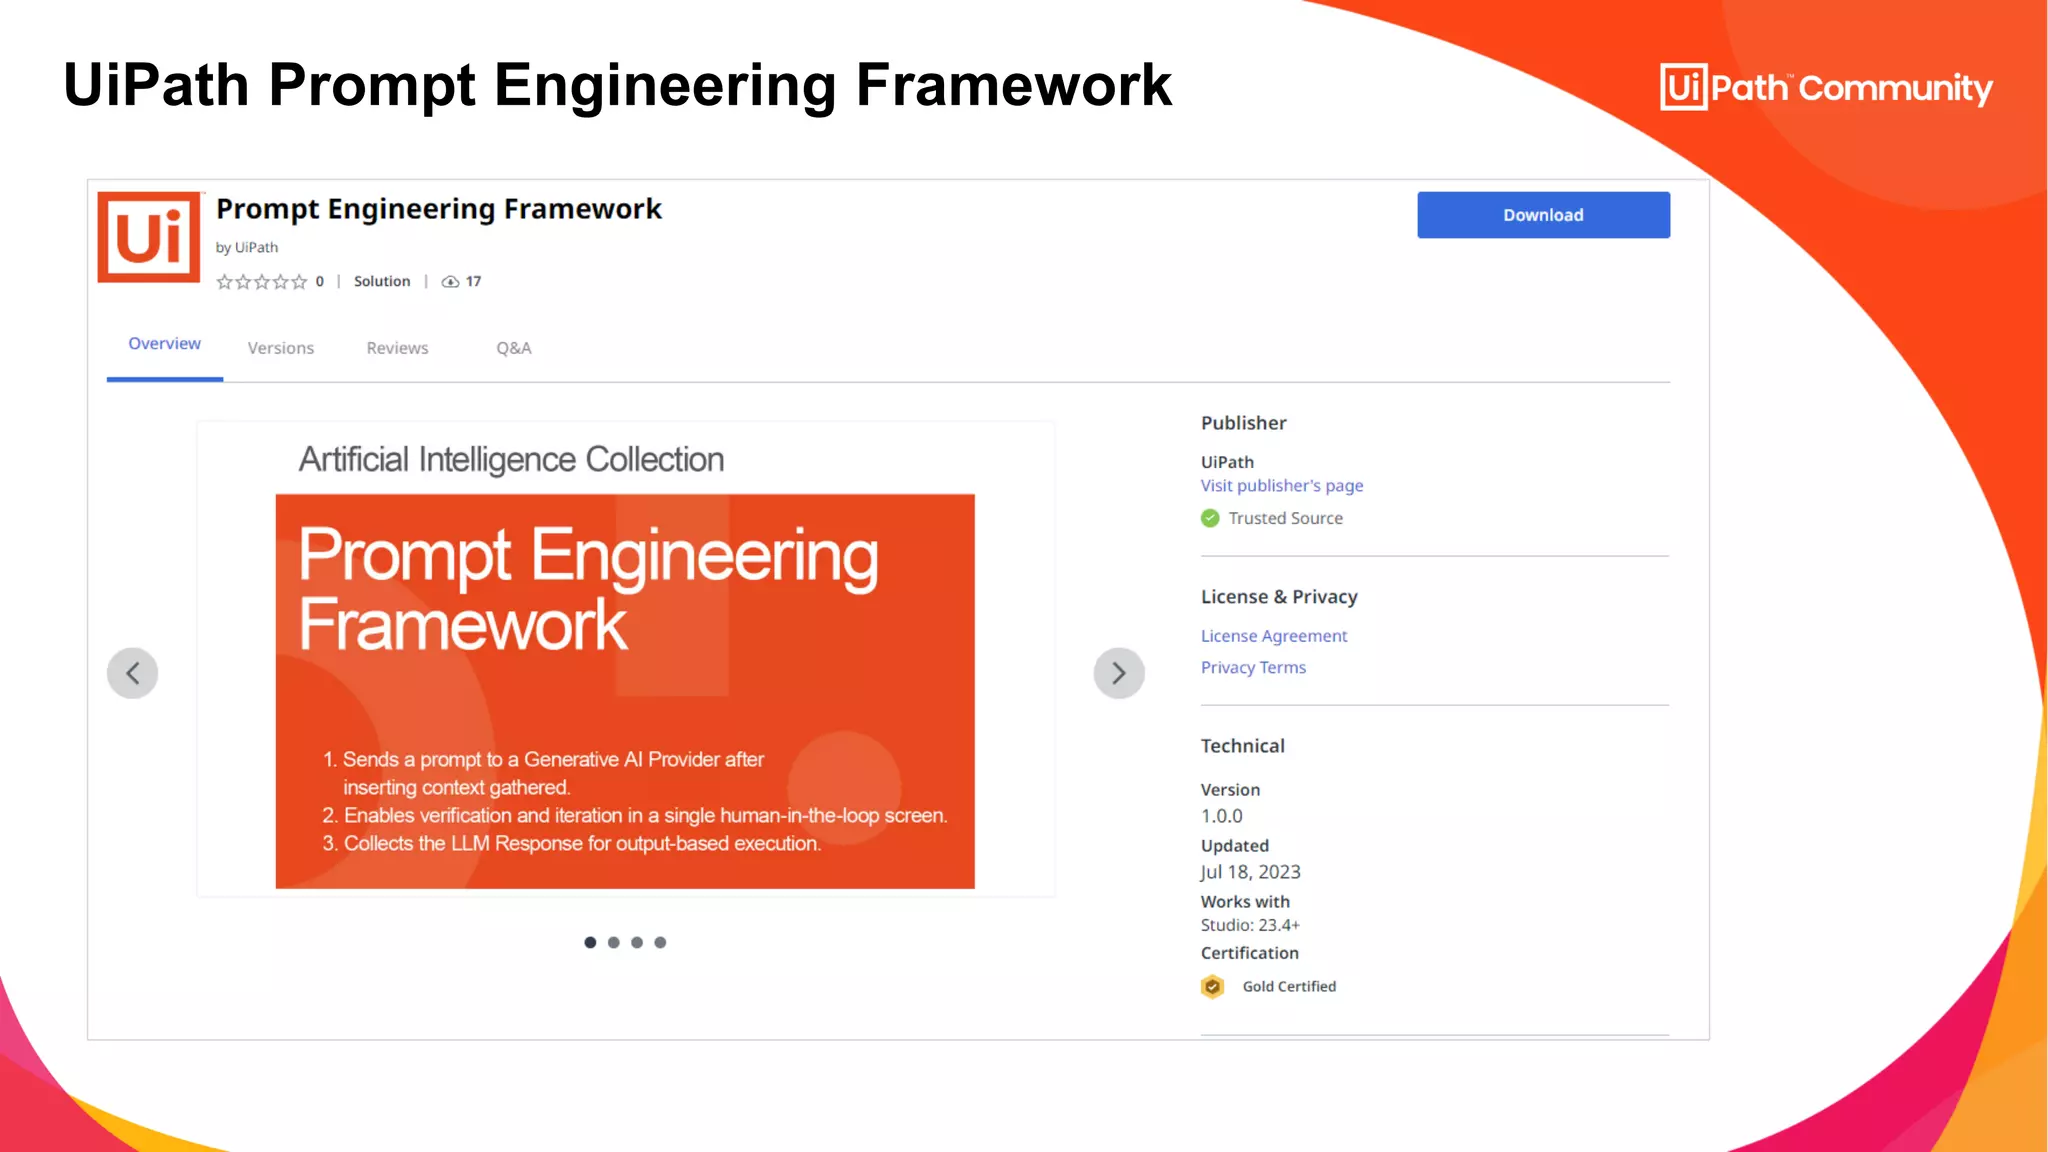Viewport: 2048px width, 1152px height.
Task: Click the 'UiPath' publisher name
Action: point(1227,462)
